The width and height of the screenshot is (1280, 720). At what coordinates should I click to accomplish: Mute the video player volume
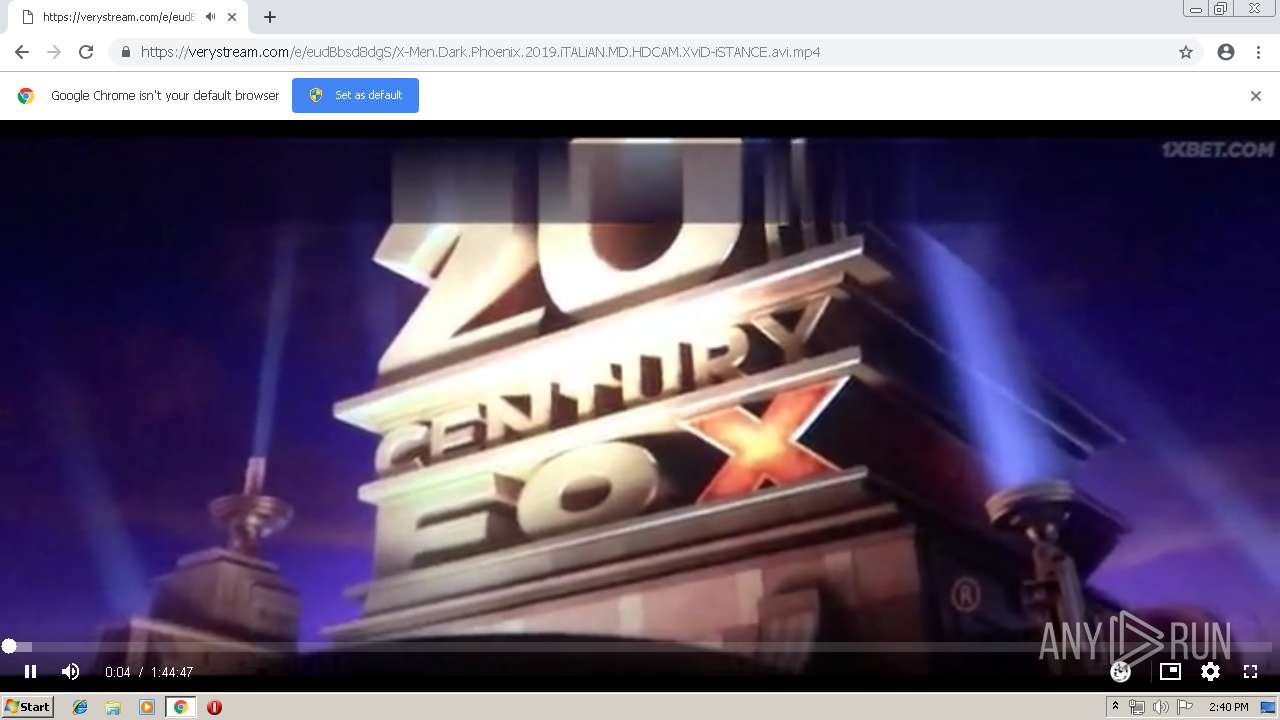[70, 672]
